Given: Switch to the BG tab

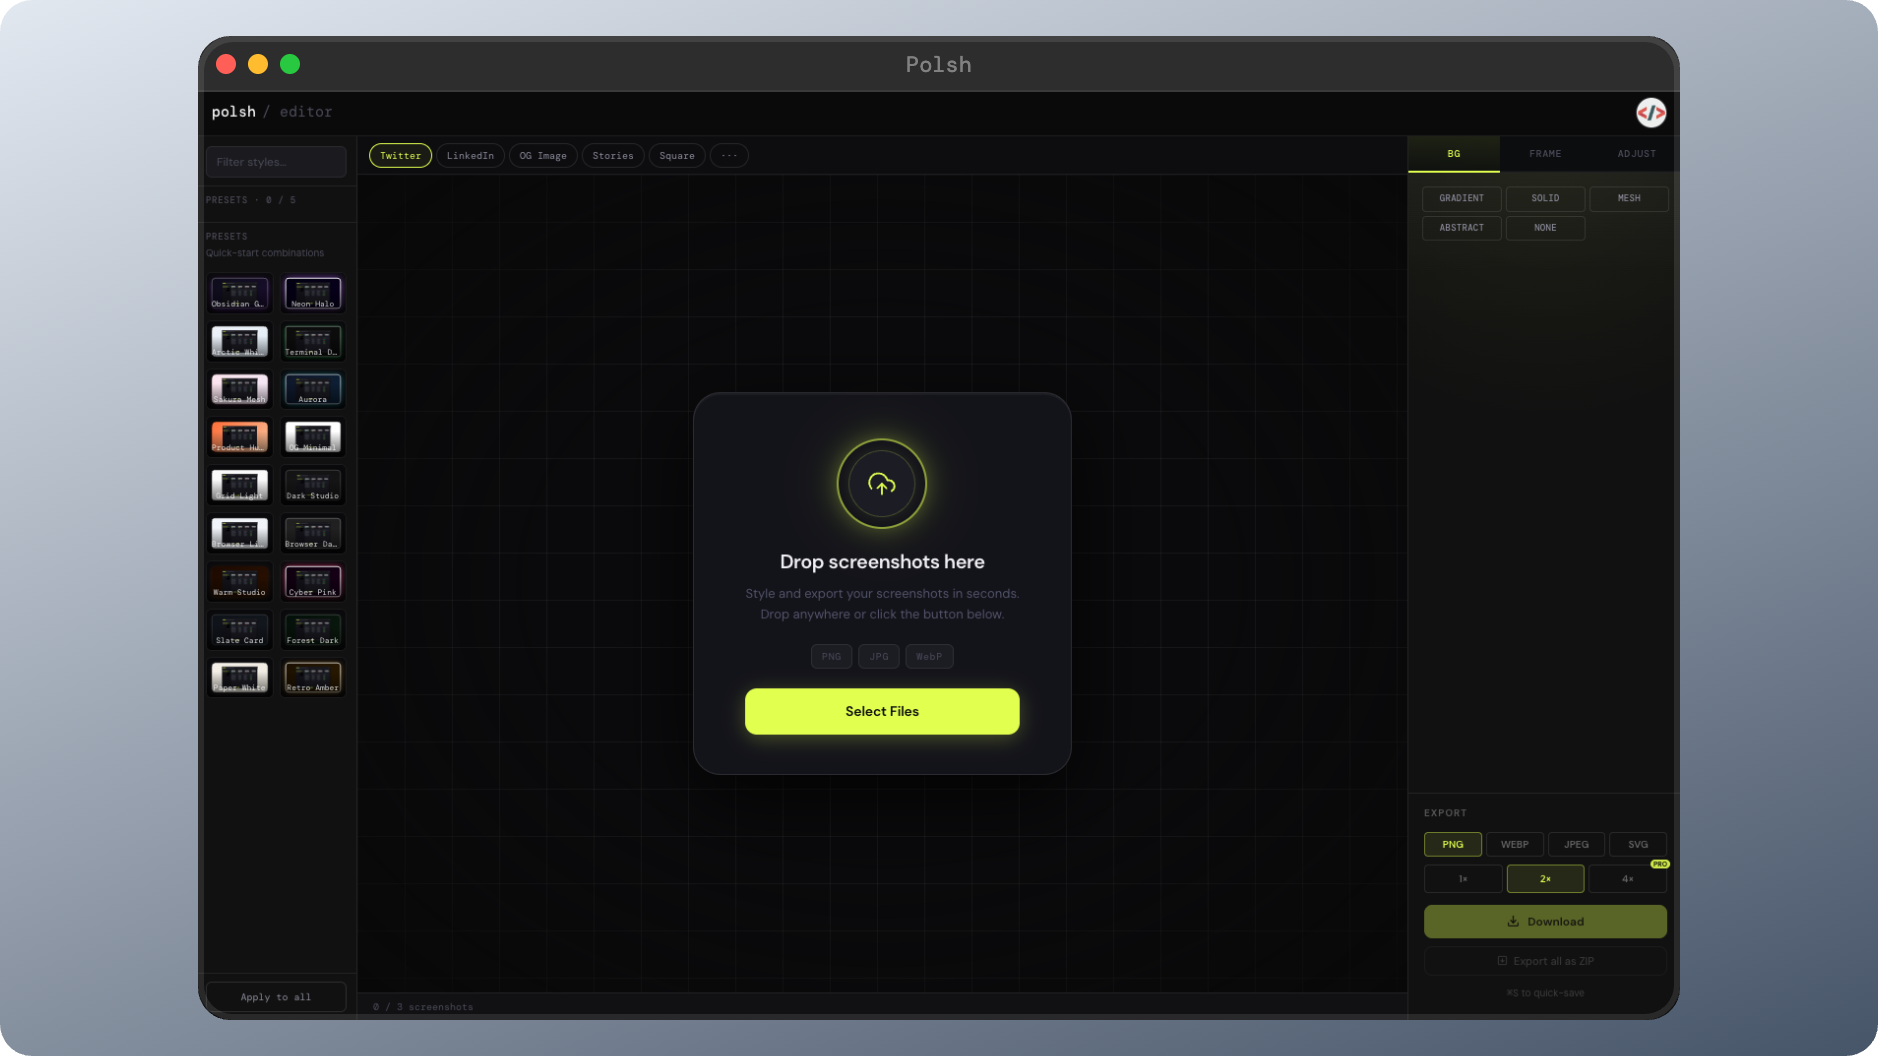Looking at the screenshot, I should coord(1453,154).
